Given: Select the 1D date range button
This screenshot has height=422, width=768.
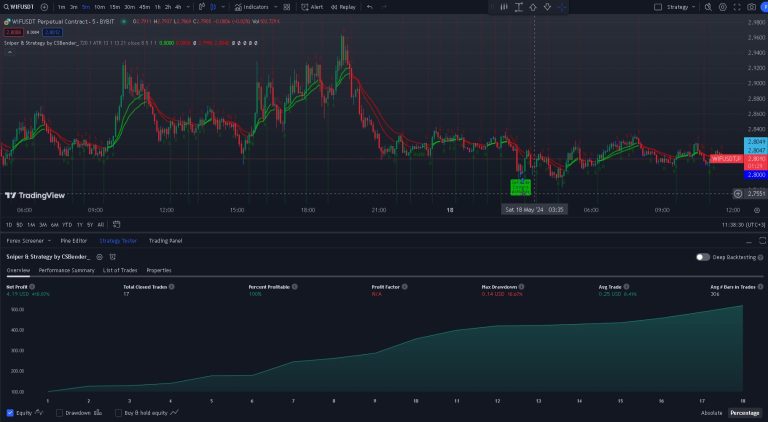Looking at the screenshot, I should 10,224.
